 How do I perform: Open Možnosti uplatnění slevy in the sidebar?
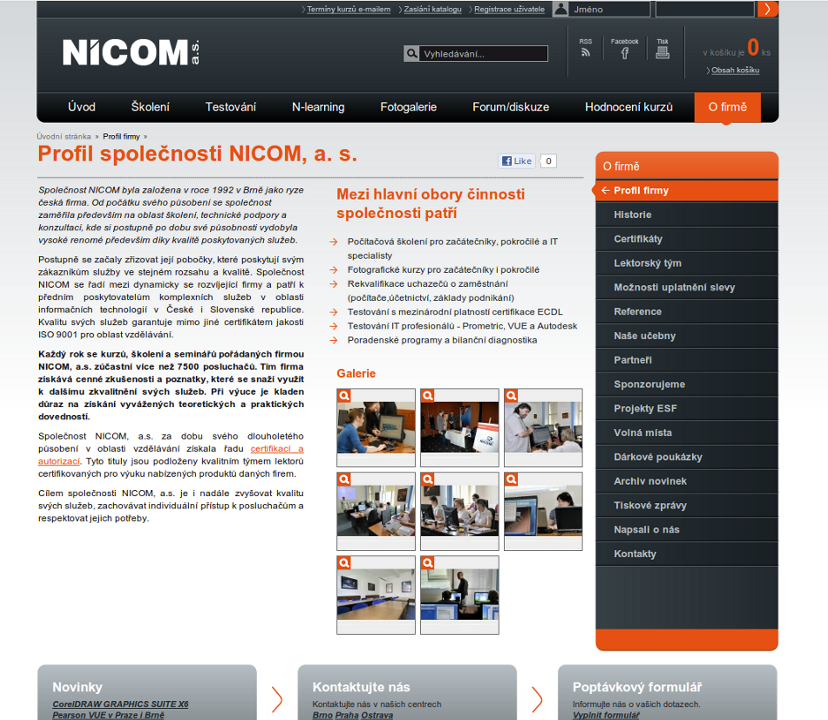click(x=686, y=288)
